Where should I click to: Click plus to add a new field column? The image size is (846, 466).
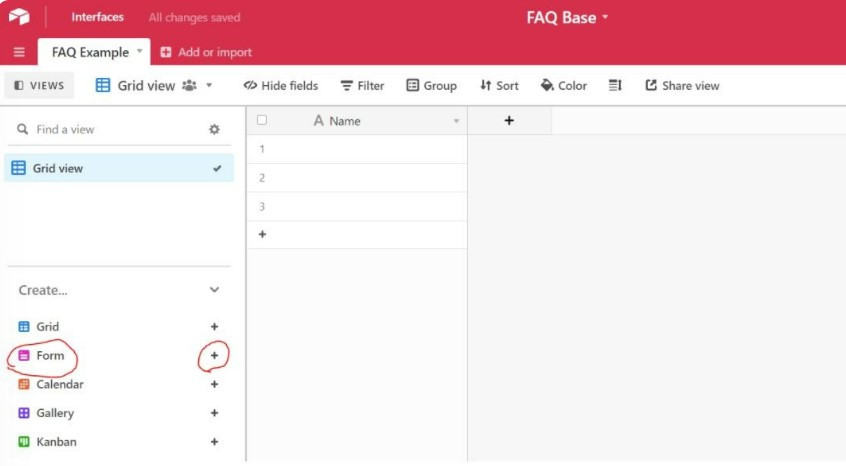509,121
